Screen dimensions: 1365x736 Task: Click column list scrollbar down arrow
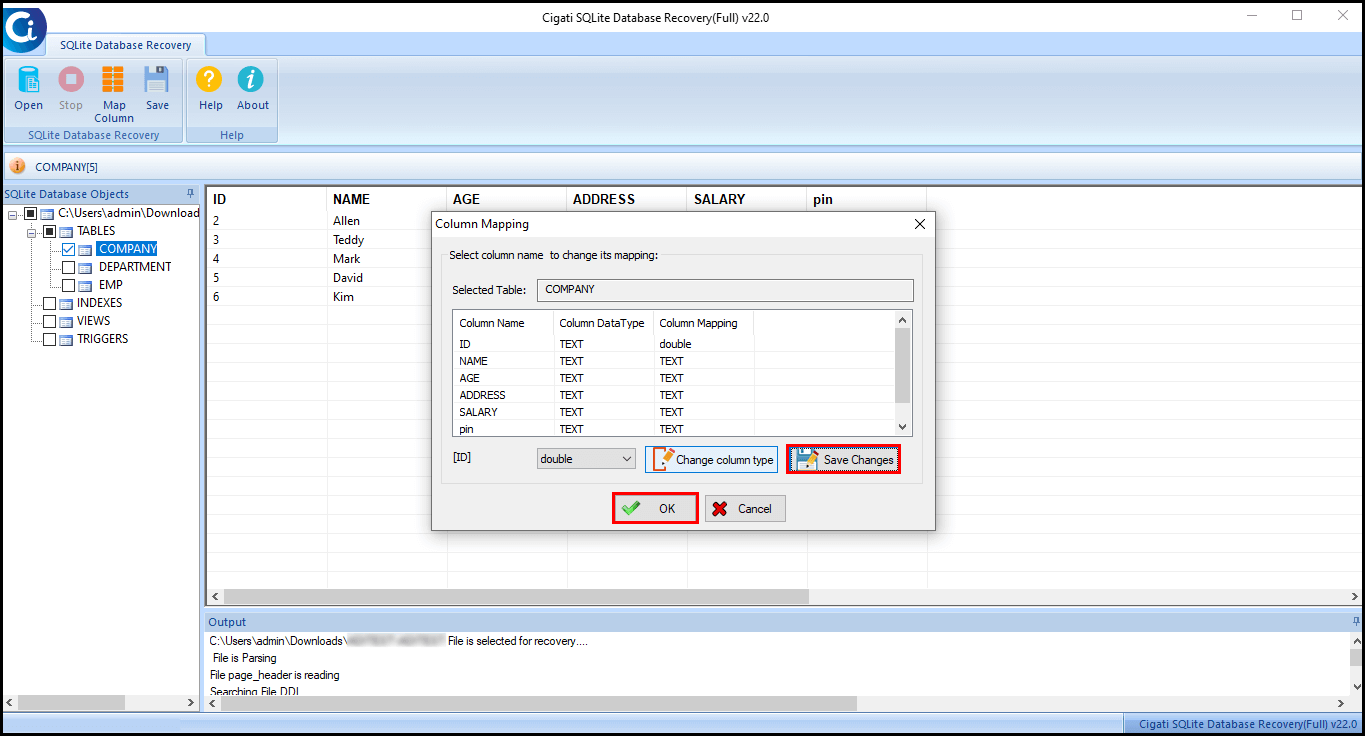pyautogui.click(x=902, y=427)
